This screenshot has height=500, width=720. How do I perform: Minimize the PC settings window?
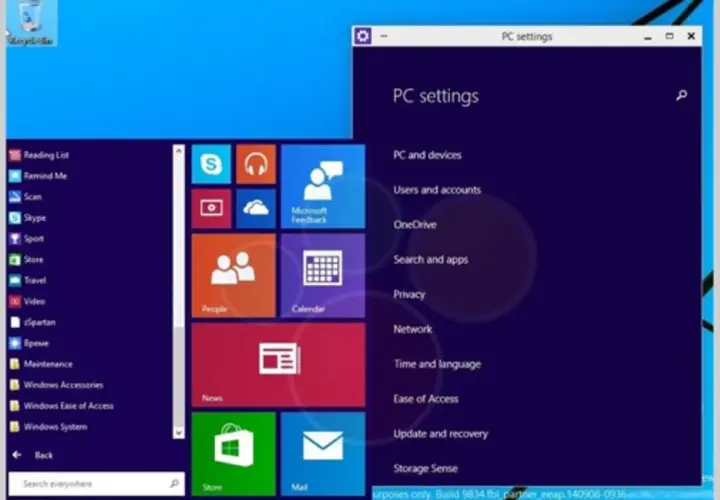(648, 36)
